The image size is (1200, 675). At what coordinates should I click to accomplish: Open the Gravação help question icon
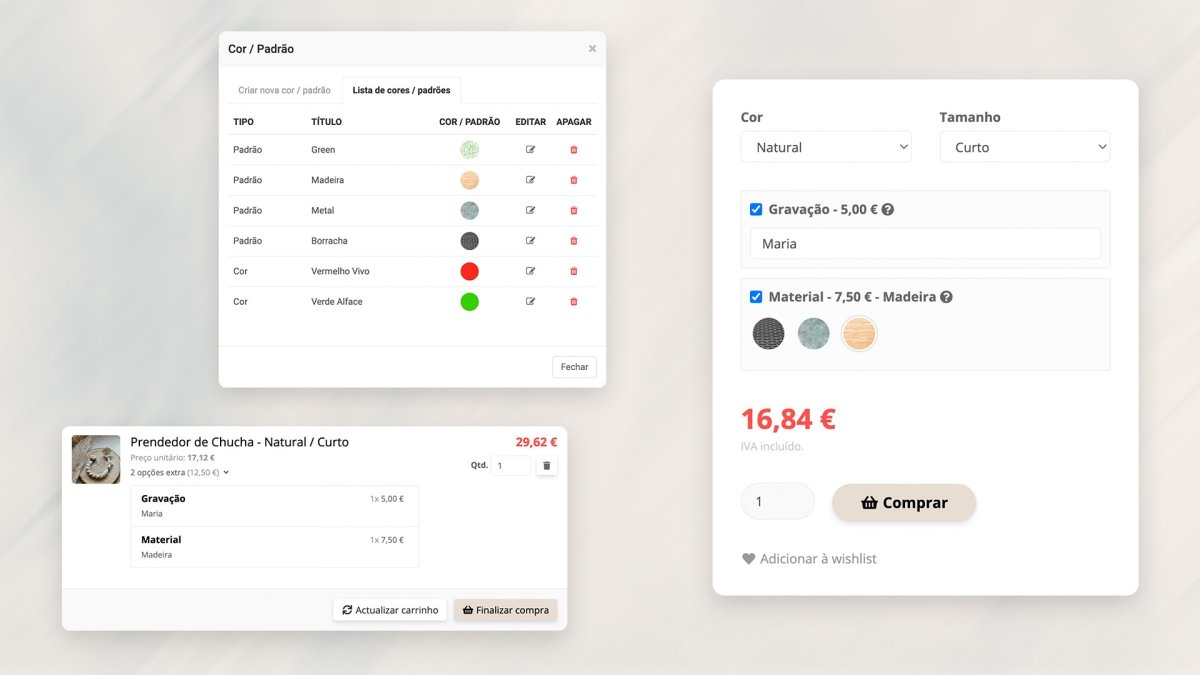point(887,210)
